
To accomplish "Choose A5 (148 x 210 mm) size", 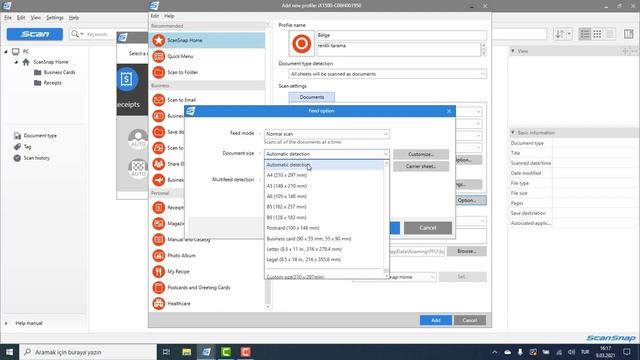I will [324, 186].
